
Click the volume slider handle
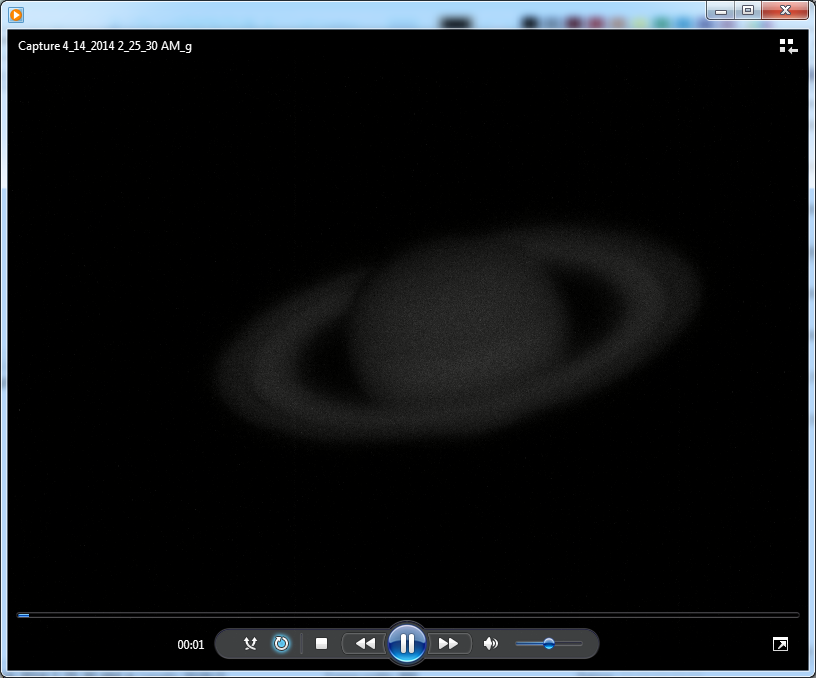click(549, 644)
